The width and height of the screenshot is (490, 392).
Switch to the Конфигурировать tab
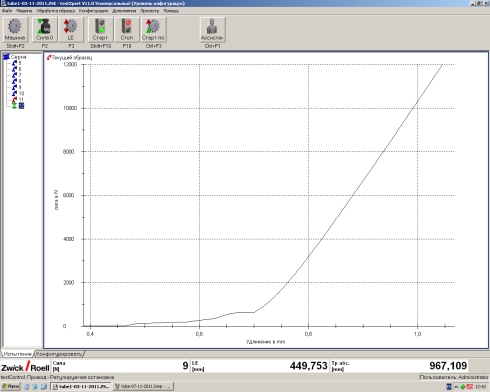click(59, 354)
